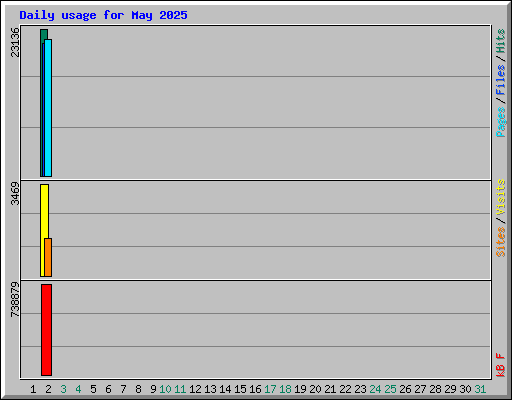Click the yellow 'Visits' legend label
Screen dimensions: 512x400
[501, 197]
